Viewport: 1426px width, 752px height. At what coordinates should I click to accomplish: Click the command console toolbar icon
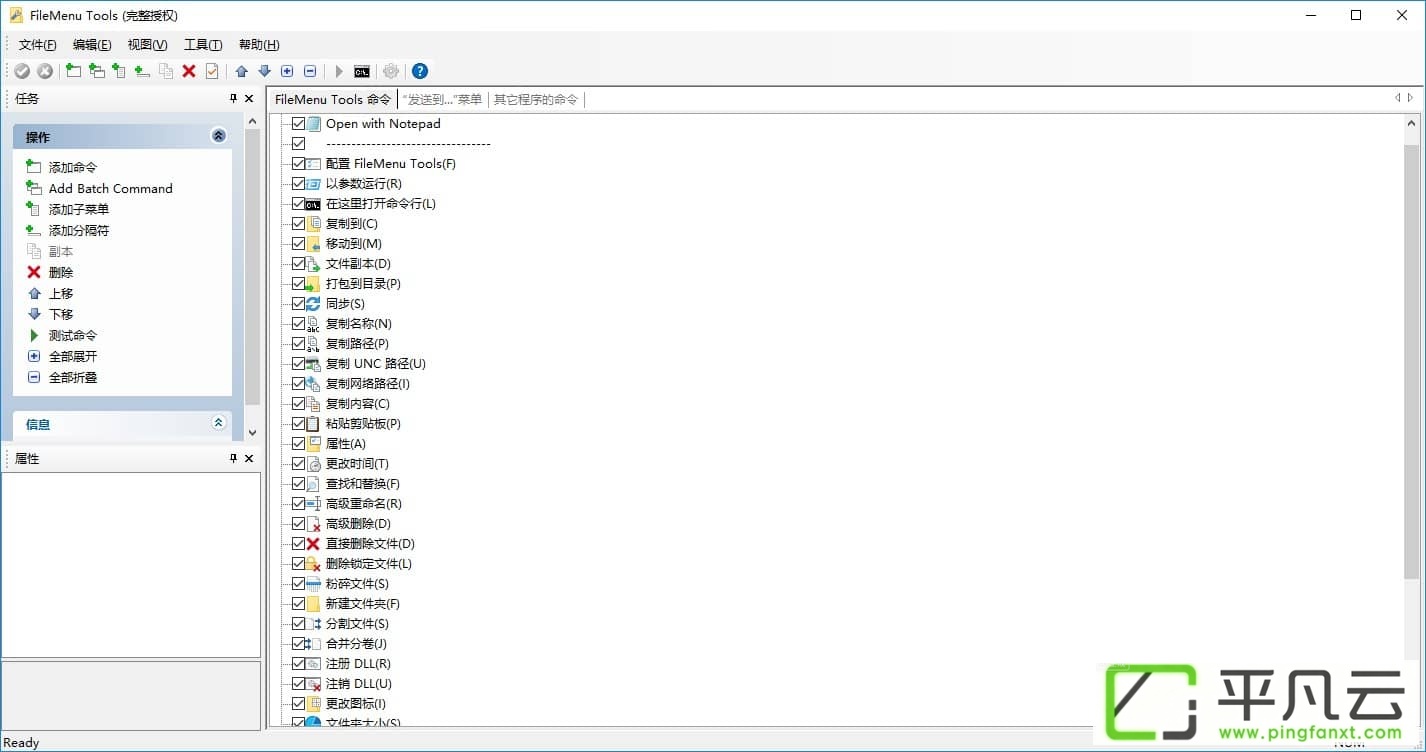point(362,71)
